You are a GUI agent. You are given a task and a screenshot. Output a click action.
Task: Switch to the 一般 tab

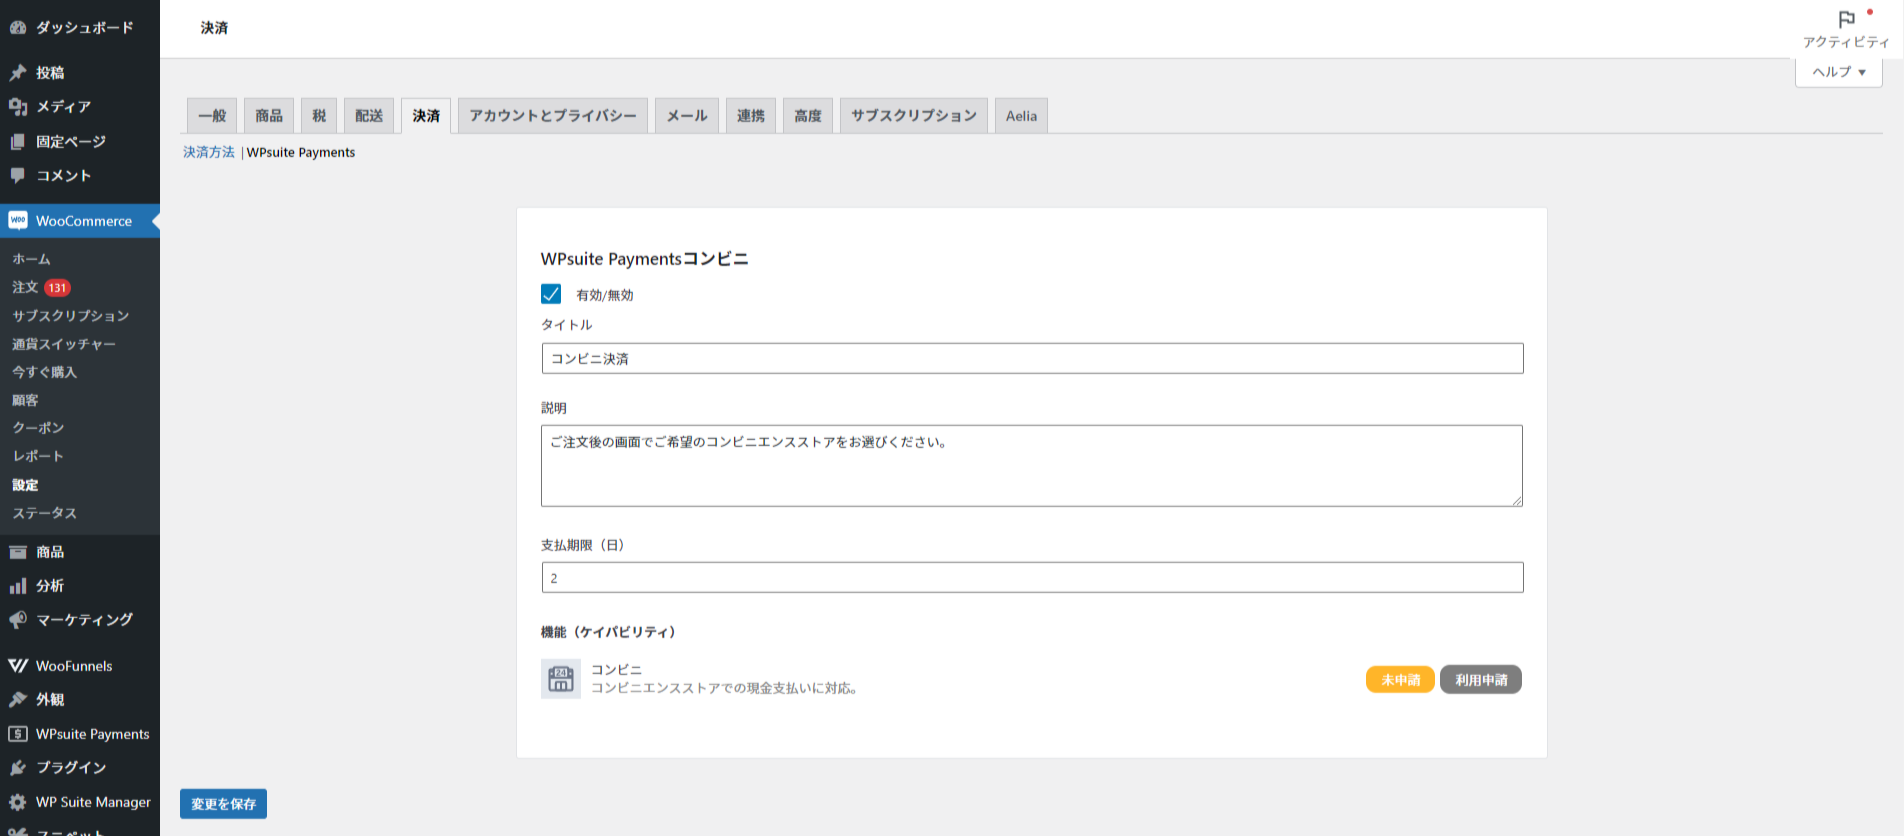point(212,116)
